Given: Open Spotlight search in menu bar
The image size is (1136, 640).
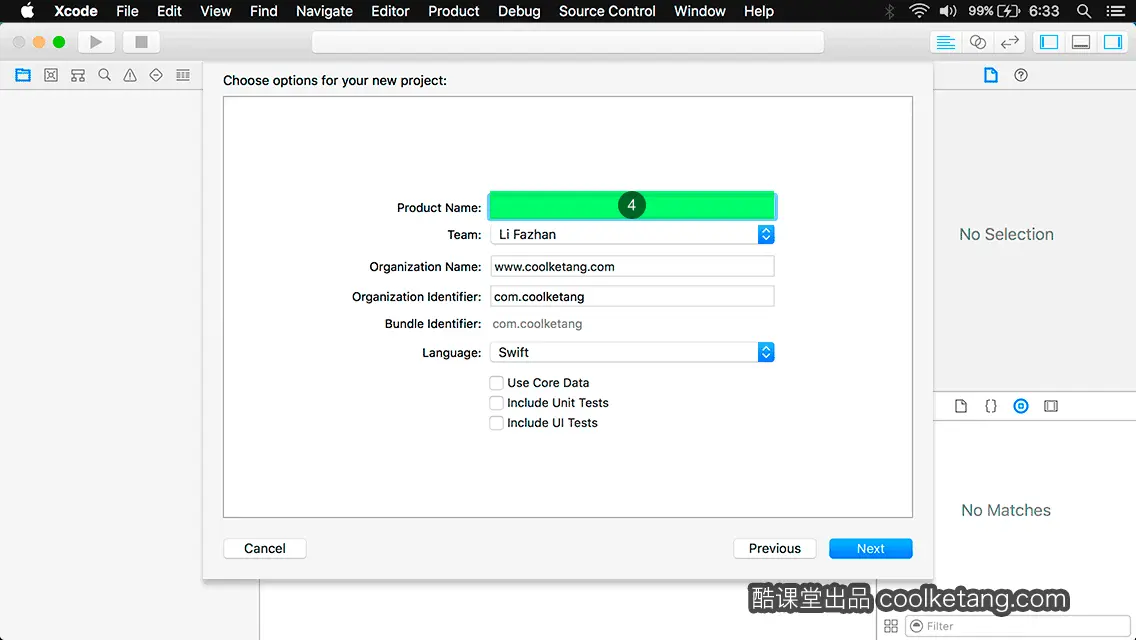Looking at the screenshot, I should click(1084, 11).
